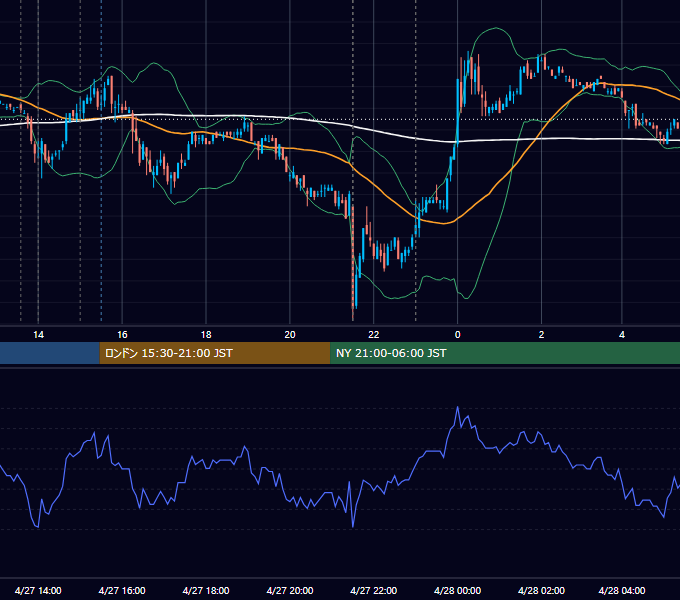Click the '4/28 04:00' indicator axis label

(622, 590)
